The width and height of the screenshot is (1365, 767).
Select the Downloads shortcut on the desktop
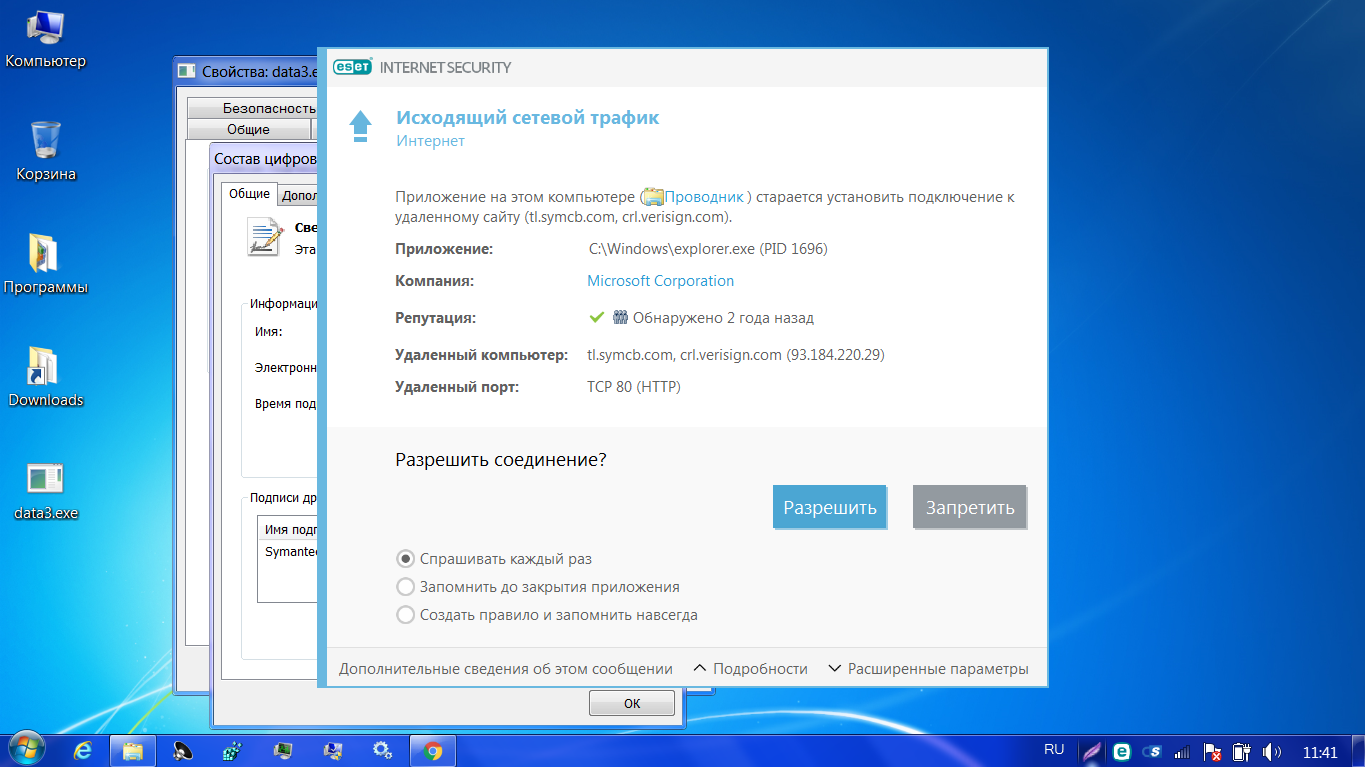pos(46,377)
